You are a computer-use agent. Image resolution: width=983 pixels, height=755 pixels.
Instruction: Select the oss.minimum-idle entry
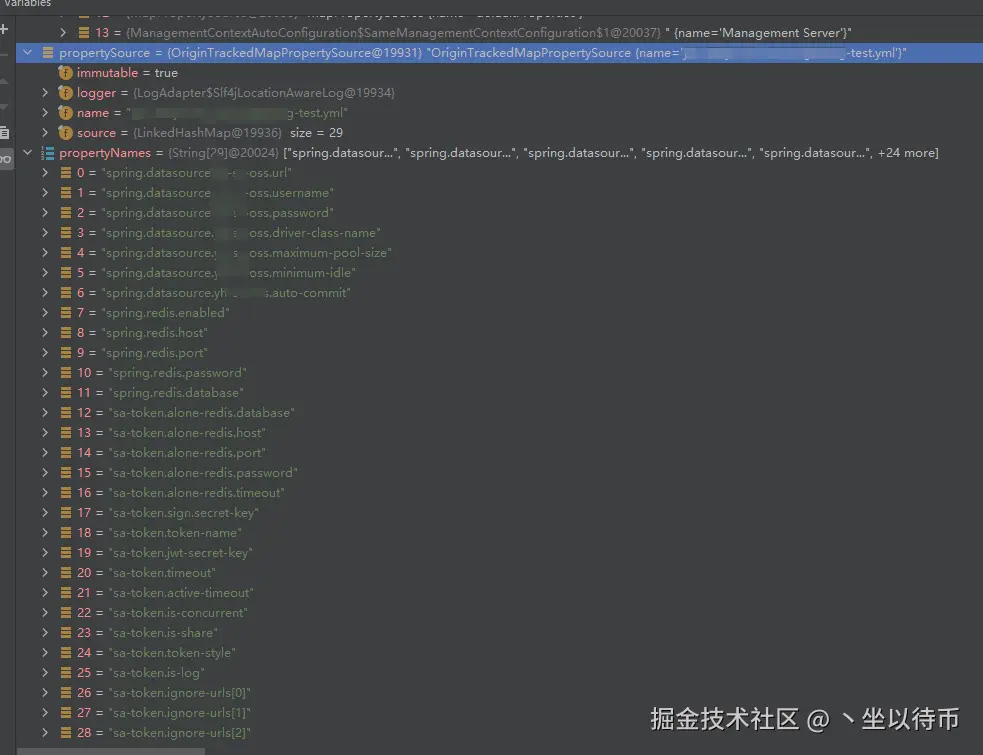[x=216, y=273]
